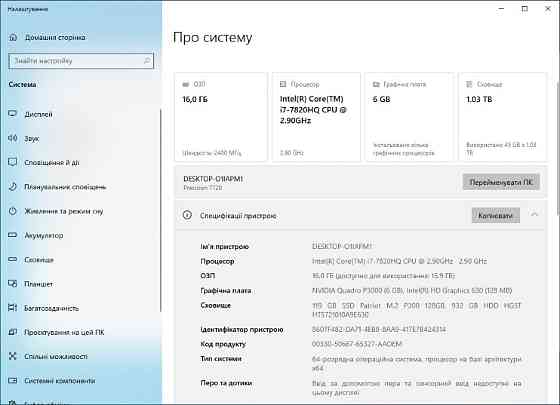Click the Спільні можливості shared experiences icon
The width and height of the screenshot is (560, 405).
13,356
